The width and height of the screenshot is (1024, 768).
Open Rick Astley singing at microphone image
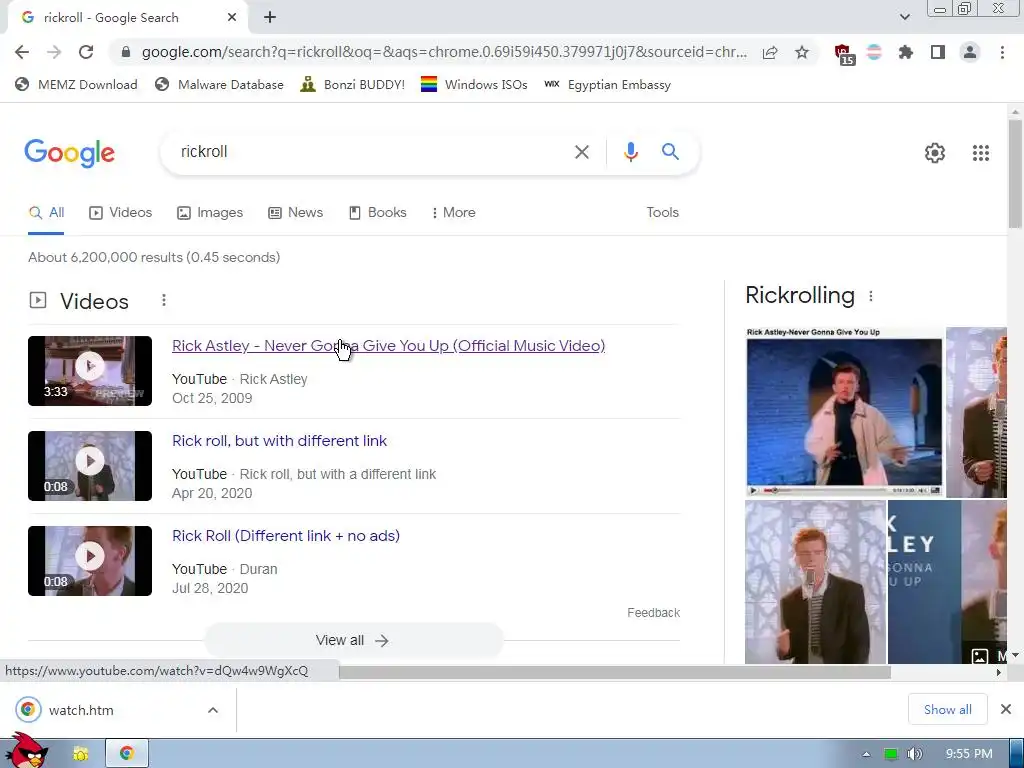815,582
